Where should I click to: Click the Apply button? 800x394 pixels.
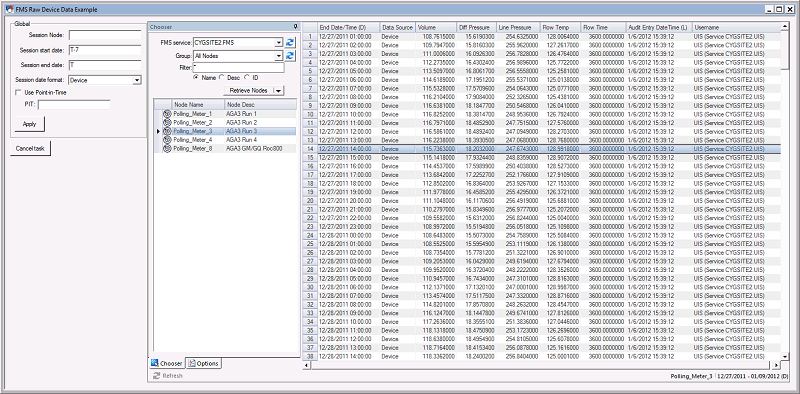30,124
